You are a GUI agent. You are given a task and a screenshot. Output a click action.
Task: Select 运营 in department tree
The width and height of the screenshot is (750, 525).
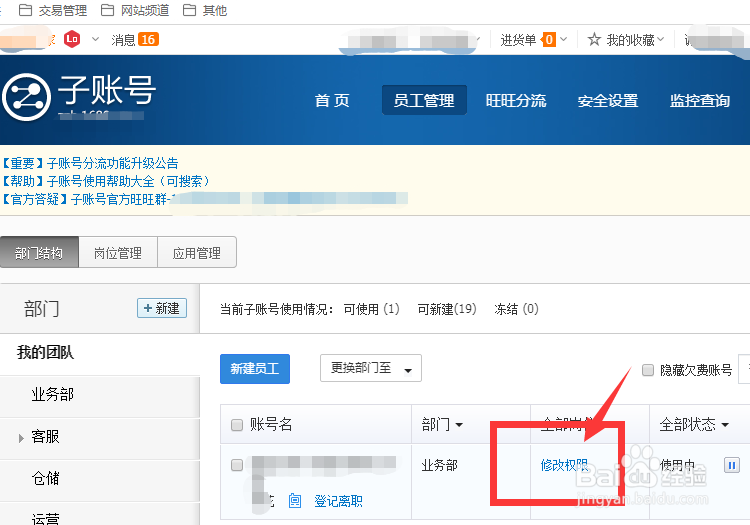(45, 518)
